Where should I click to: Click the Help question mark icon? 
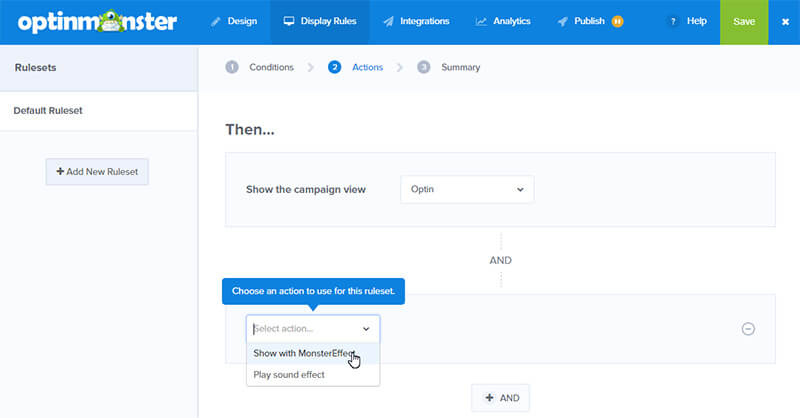pyautogui.click(x=673, y=21)
